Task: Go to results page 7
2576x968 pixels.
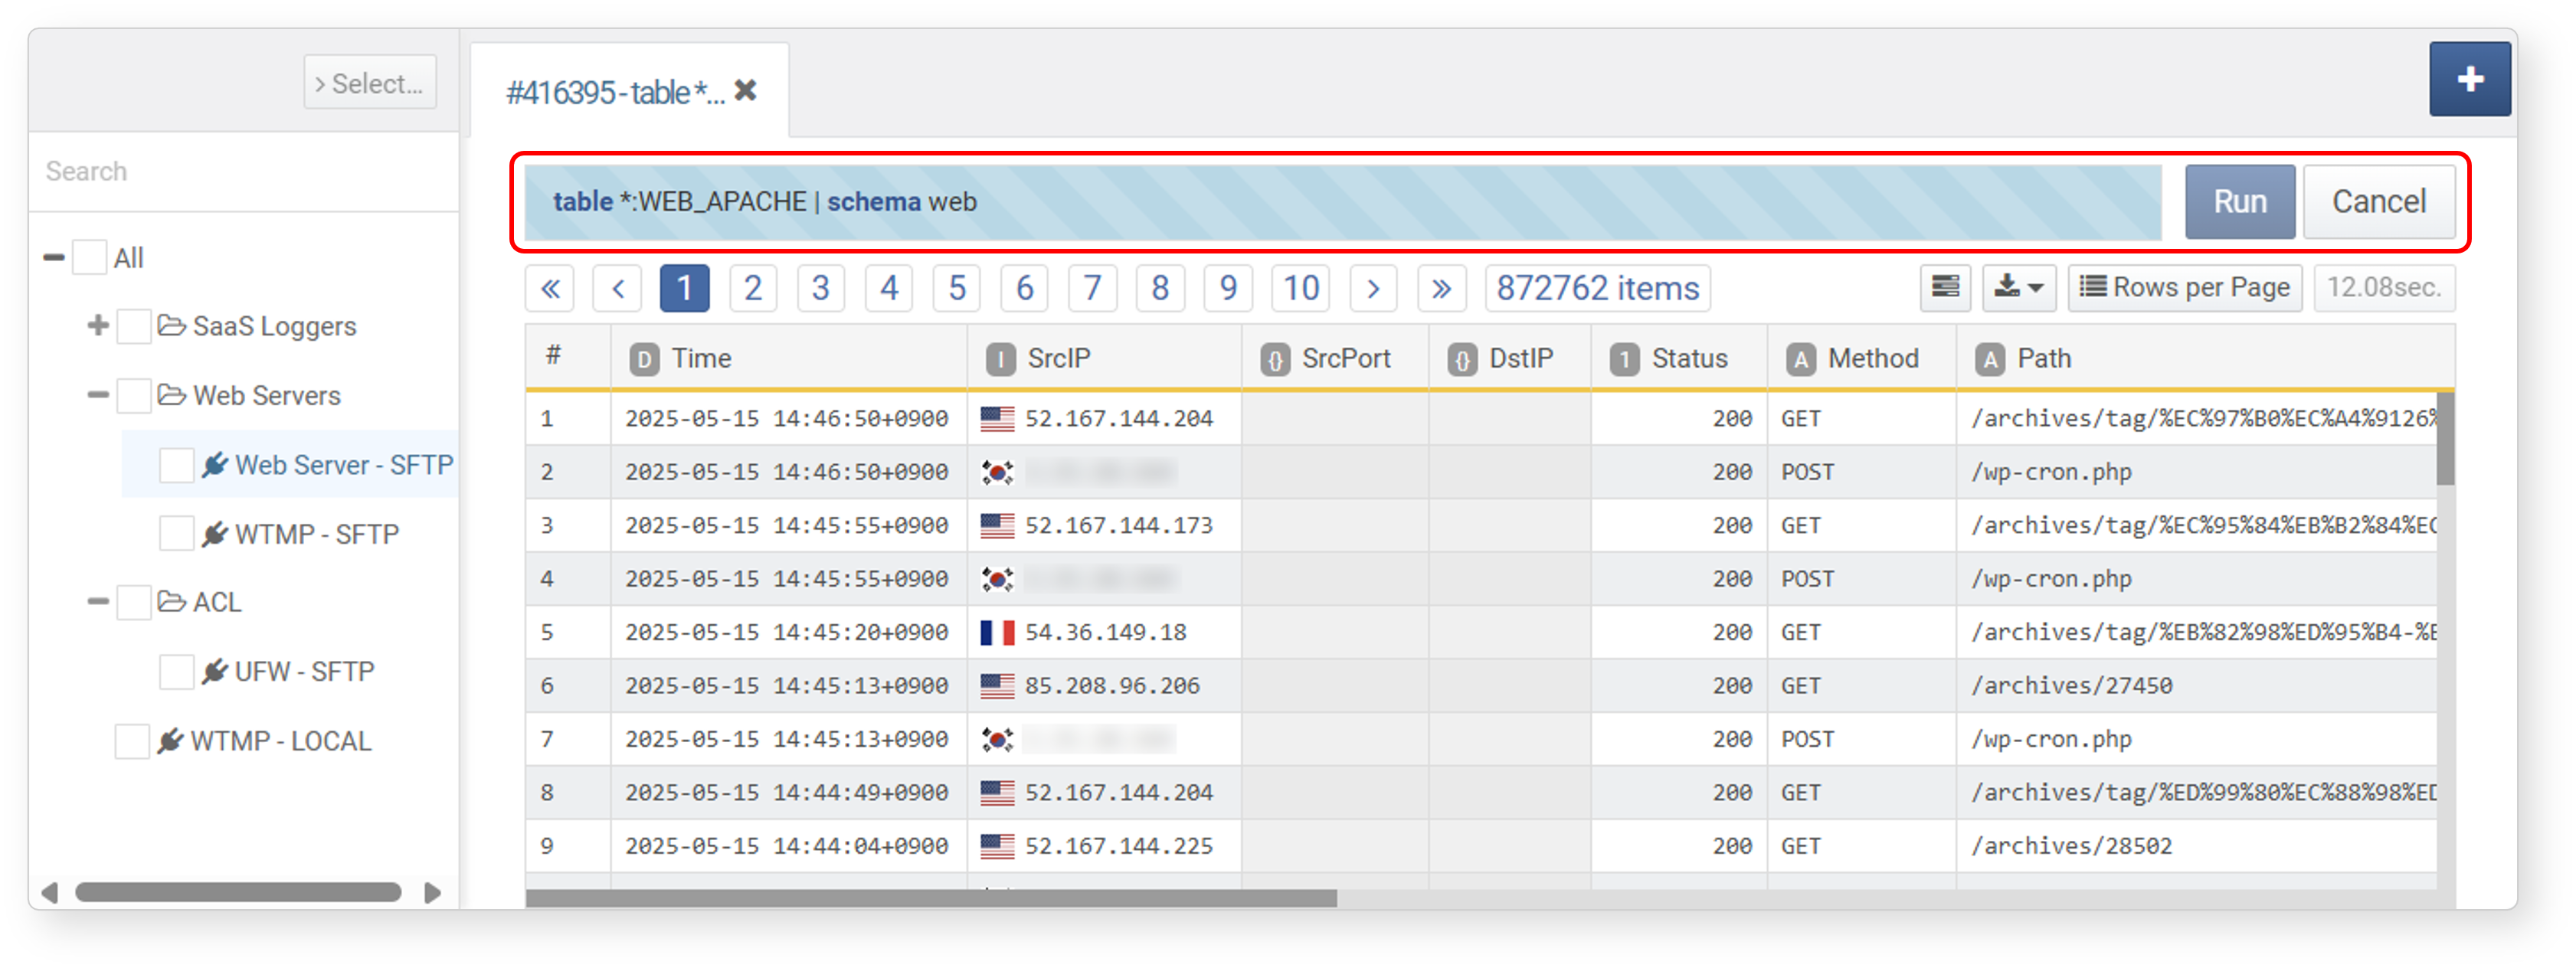Action: point(1092,289)
